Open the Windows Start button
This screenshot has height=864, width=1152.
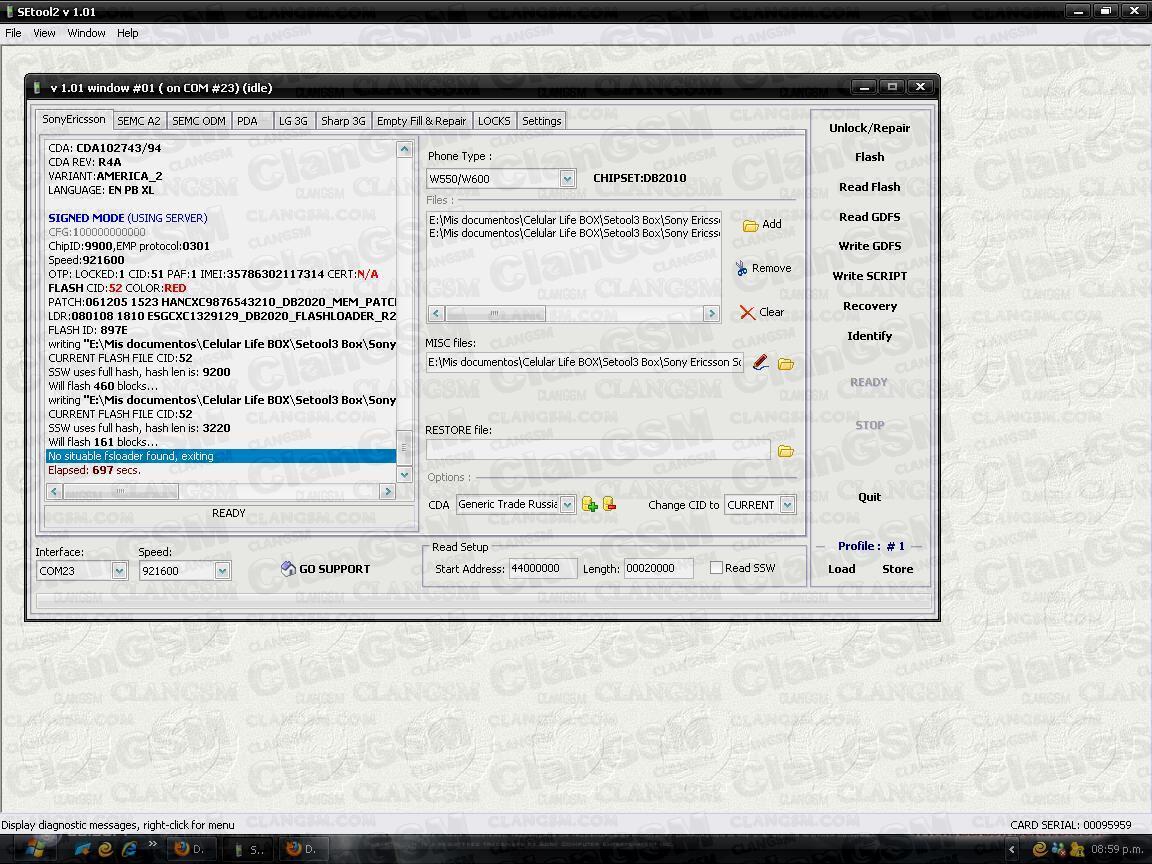pyautogui.click(x=34, y=849)
